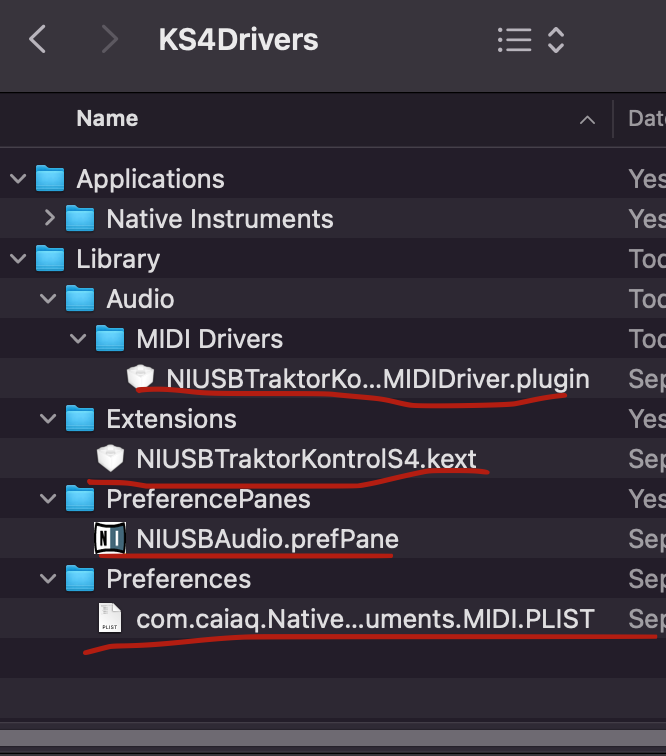666x756 pixels.
Task: Select the com.caiaq.Native...uments.MIDI.PLIST file name
Action: [x=365, y=619]
